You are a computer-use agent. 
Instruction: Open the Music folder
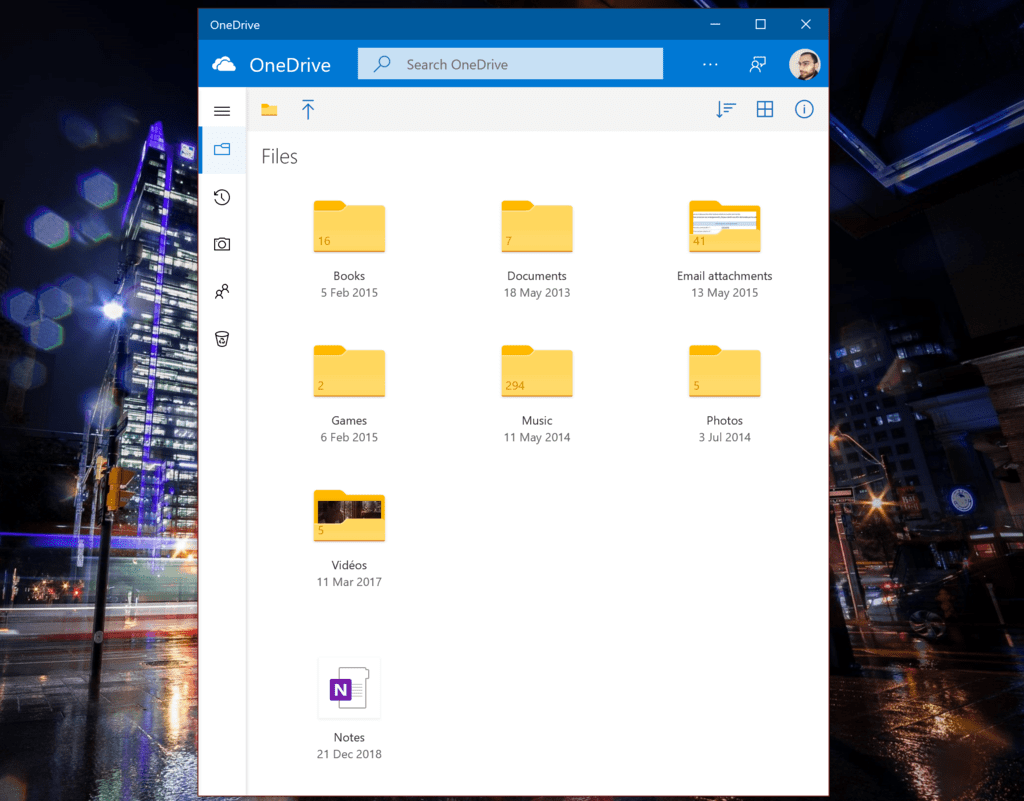[x=537, y=371]
